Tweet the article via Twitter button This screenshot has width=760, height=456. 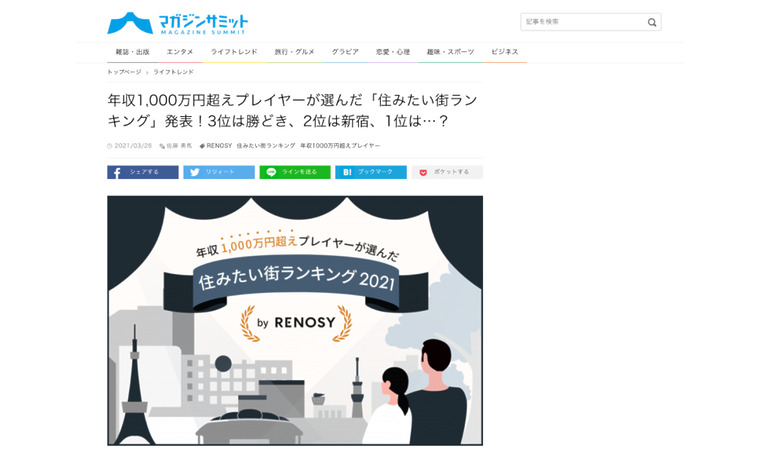coord(219,172)
